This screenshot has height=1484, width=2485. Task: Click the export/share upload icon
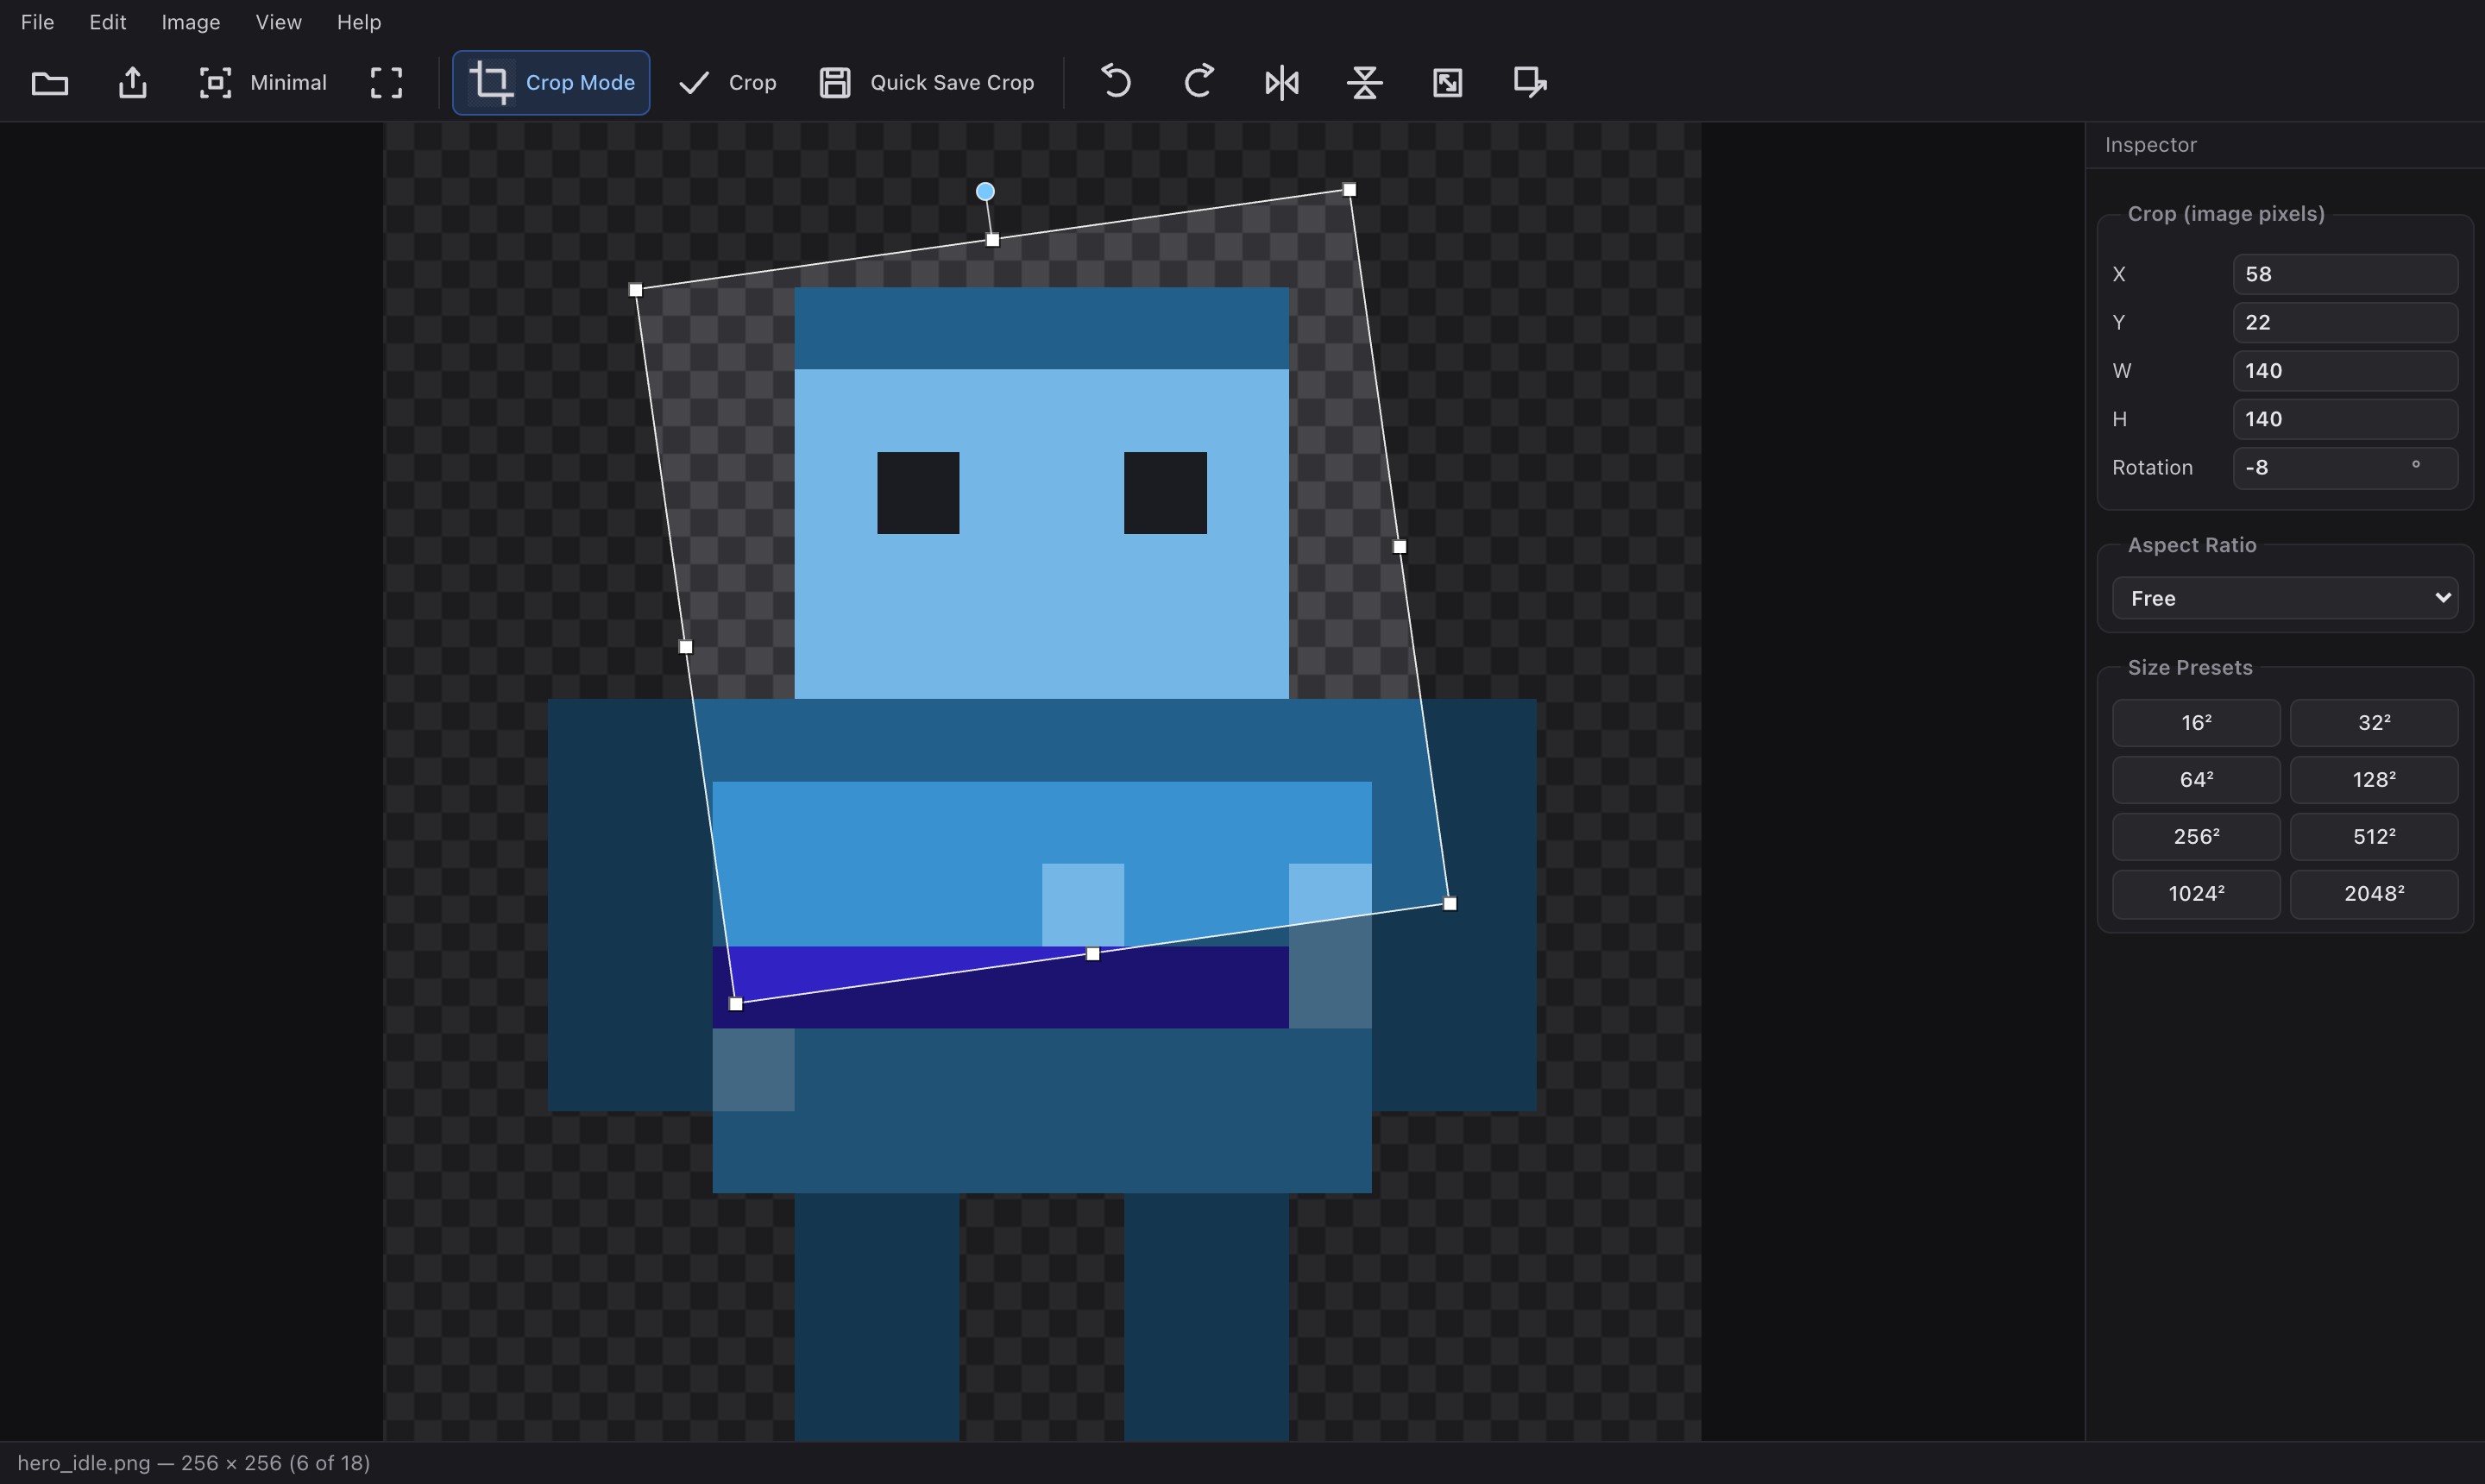[132, 83]
